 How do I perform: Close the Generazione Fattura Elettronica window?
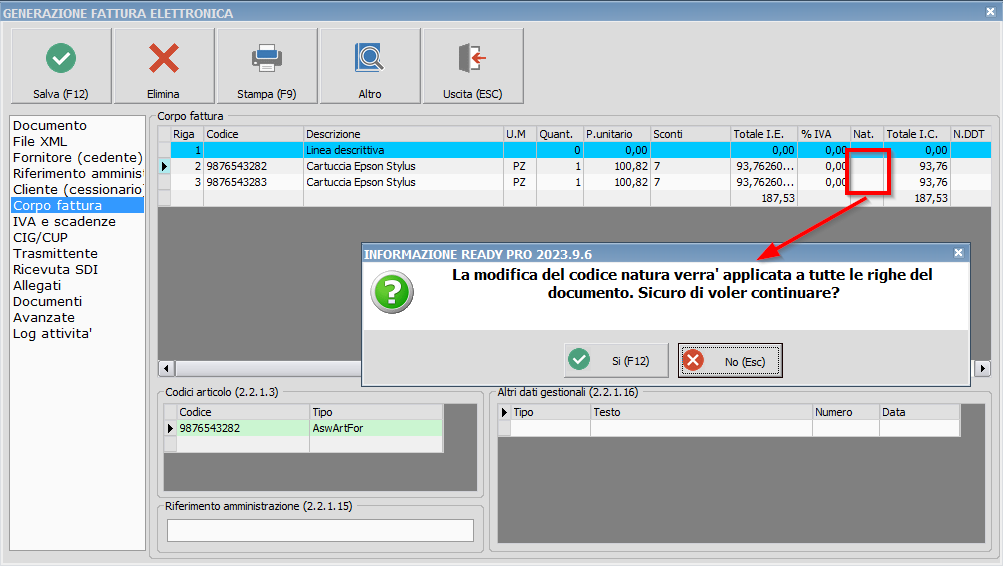coord(990,12)
